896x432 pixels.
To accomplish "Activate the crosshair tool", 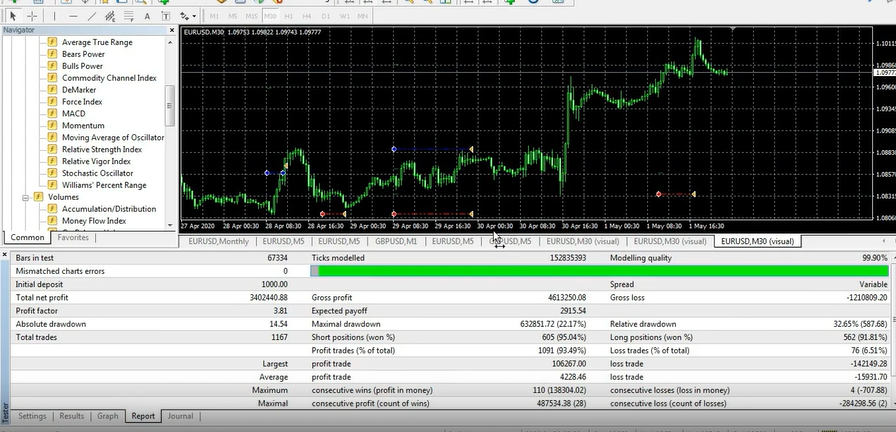I will (x=33, y=16).
